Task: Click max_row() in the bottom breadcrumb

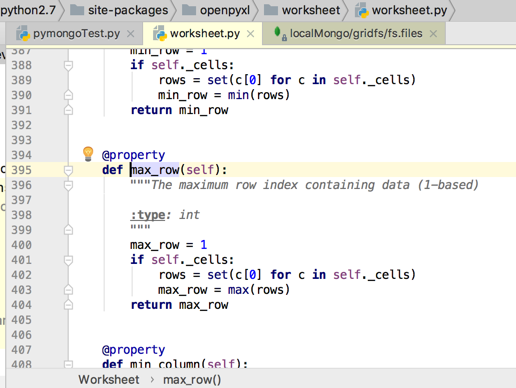Action: click(x=192, y=379)
